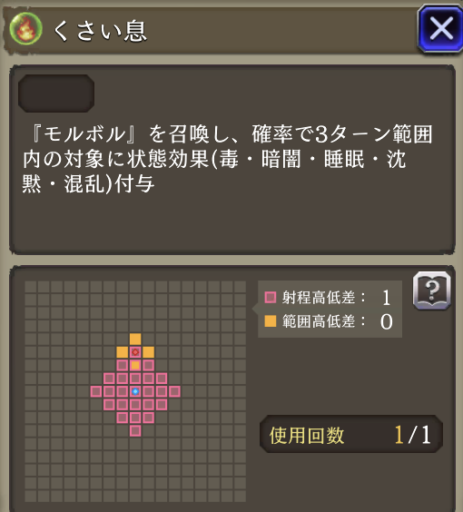Tap orange tile right of red target
This screenshot has height=512, width=463.
pyautogui.click(x=148, y=352)
